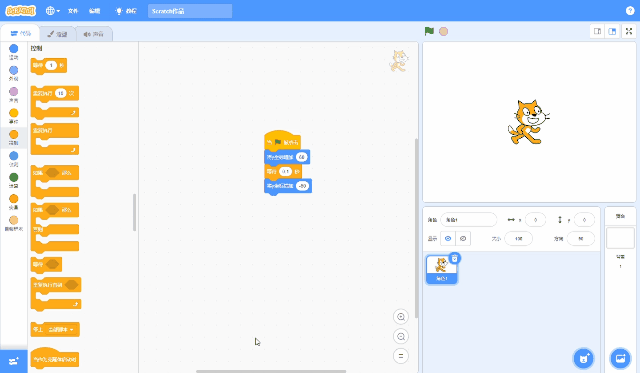Image resolution: width=640 pixels, height=373 pixels.
Task: Click the repeat block's 10 value field
Action: tap(60, 93)
